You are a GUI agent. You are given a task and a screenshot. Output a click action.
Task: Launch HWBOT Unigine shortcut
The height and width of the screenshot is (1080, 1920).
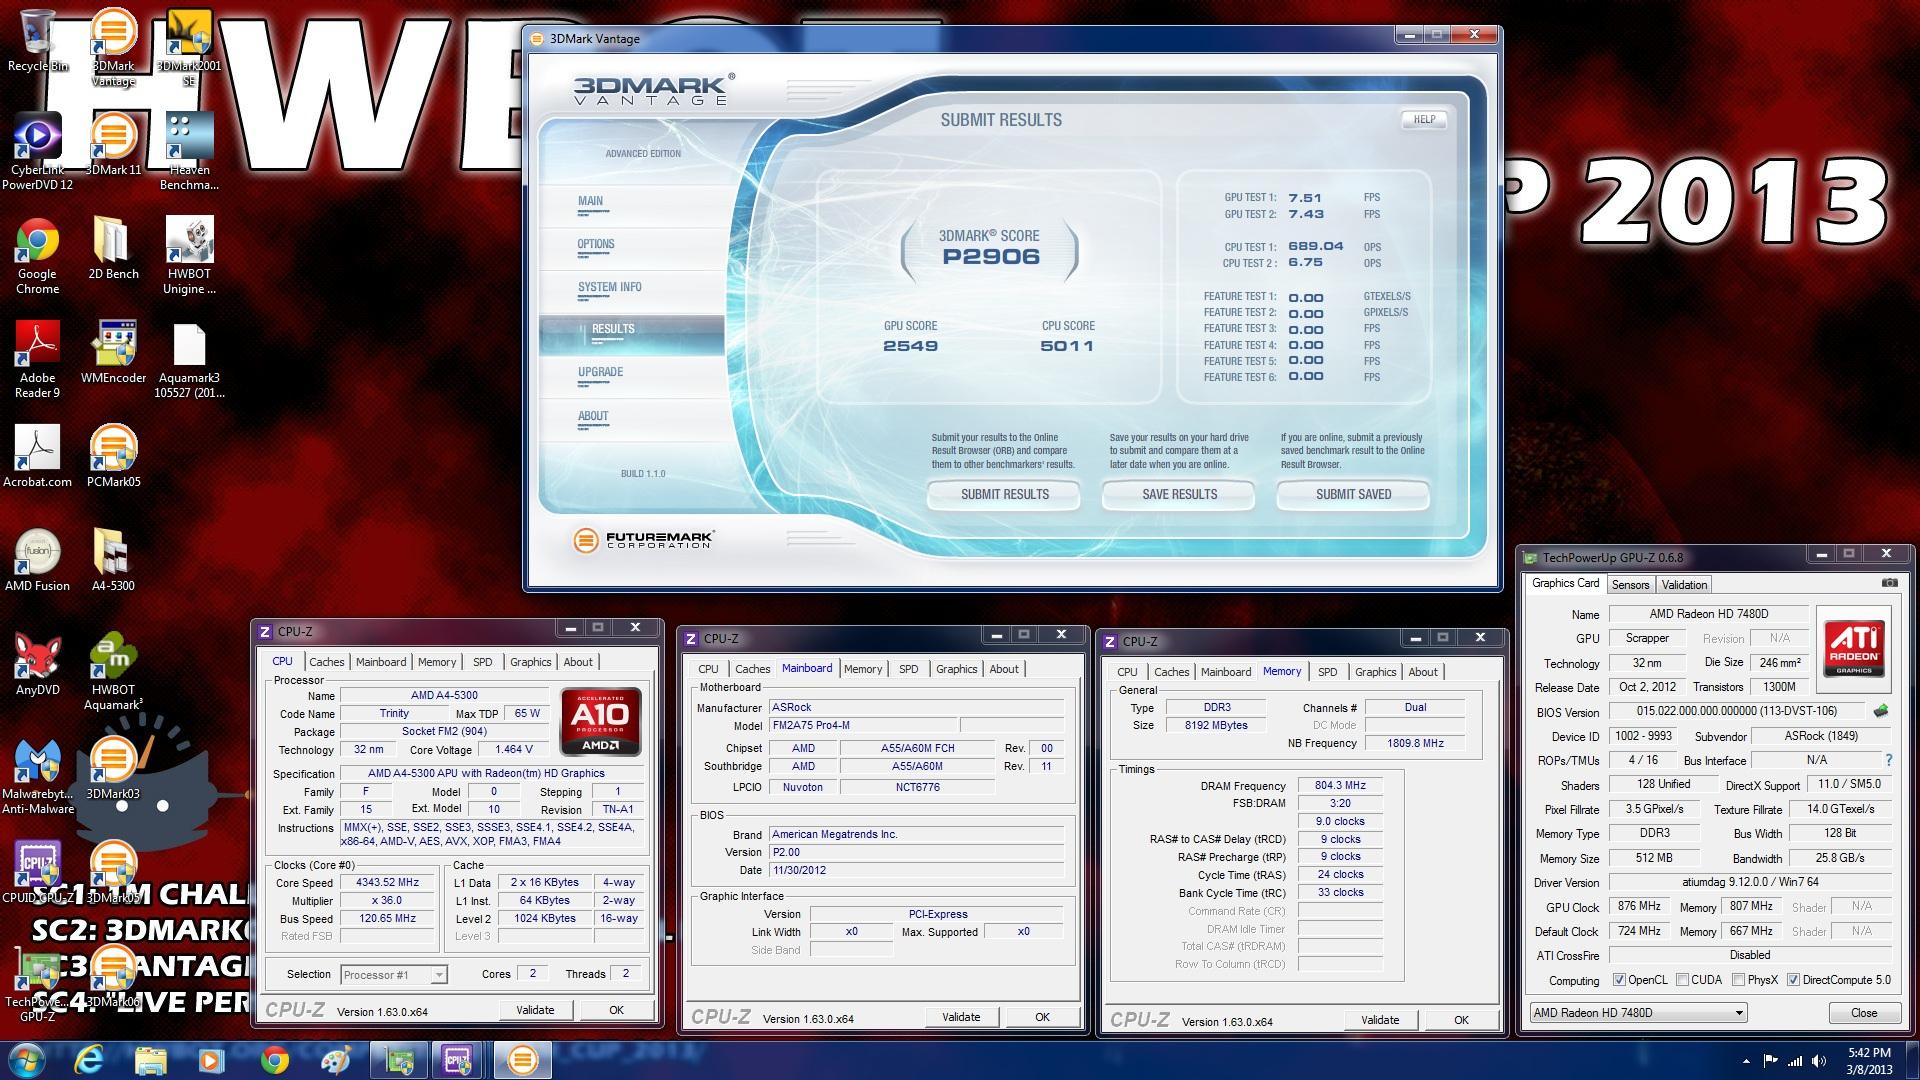(x=189, y=255)
